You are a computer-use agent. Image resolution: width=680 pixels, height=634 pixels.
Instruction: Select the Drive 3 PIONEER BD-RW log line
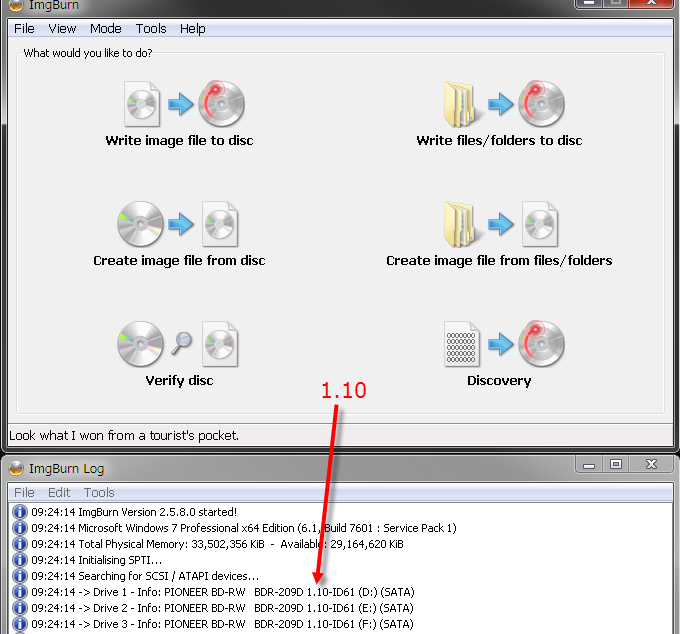222,624
